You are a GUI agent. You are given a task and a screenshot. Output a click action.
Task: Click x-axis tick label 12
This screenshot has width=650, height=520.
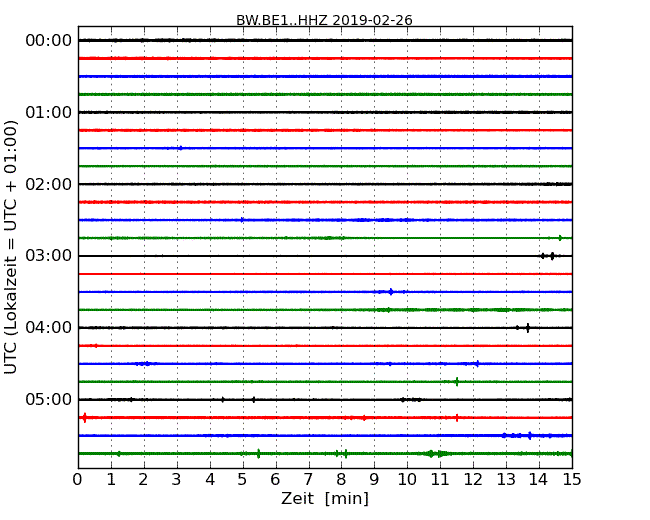[x=473, y=480]
